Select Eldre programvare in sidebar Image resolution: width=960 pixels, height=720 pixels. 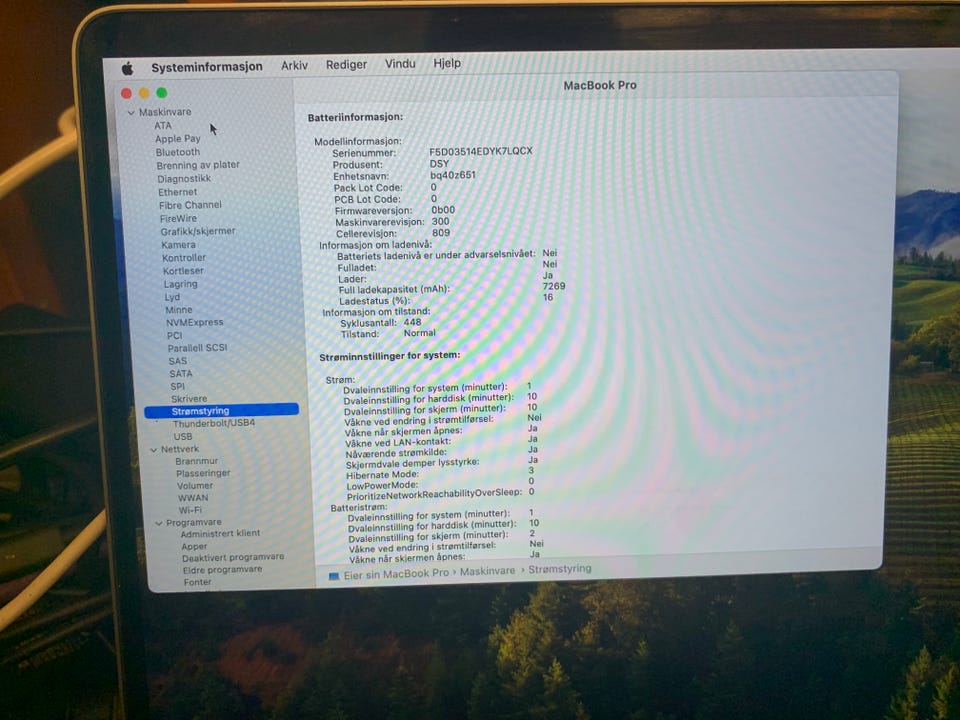(222, 569)
